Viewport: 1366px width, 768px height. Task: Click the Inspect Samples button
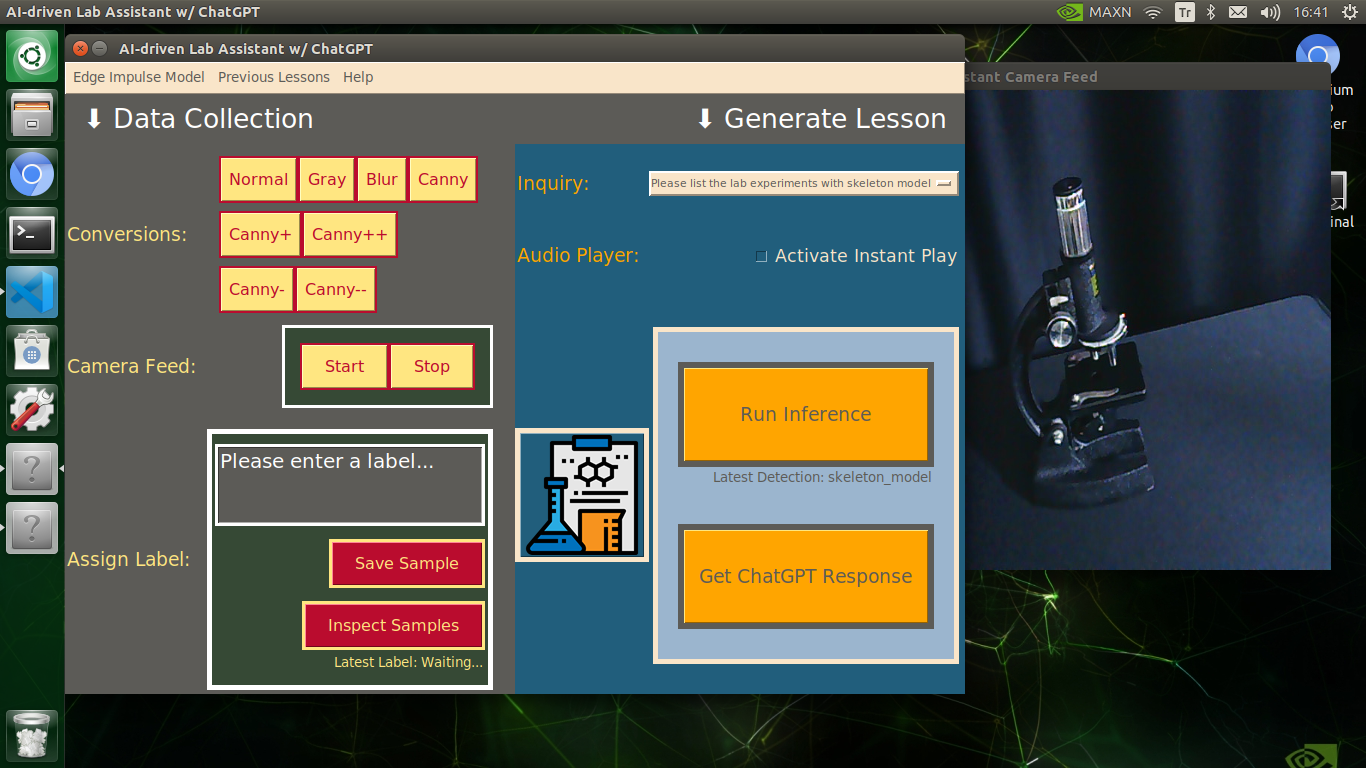tap(394, 625)
